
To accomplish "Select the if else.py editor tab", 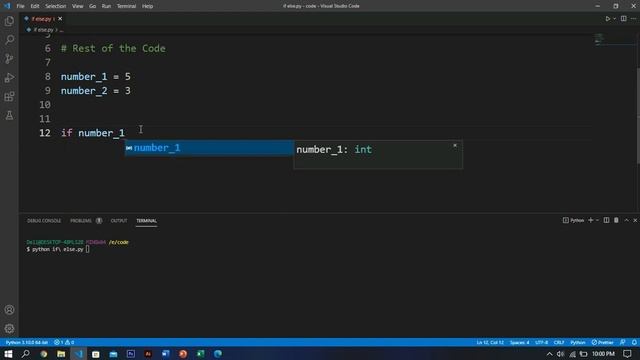I will click(43, 19).
